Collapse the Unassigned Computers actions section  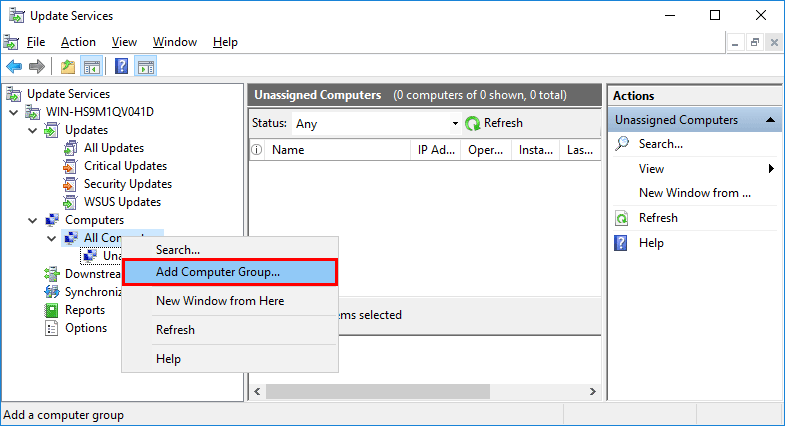click(770, 120)
